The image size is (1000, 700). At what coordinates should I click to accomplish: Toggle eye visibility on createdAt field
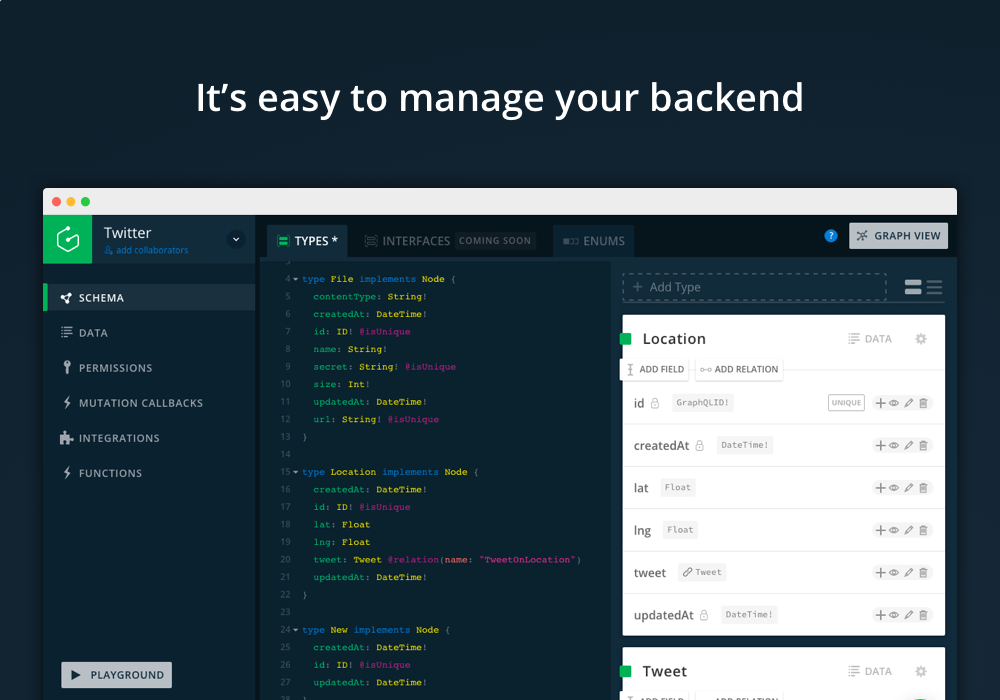coord(894,446)
